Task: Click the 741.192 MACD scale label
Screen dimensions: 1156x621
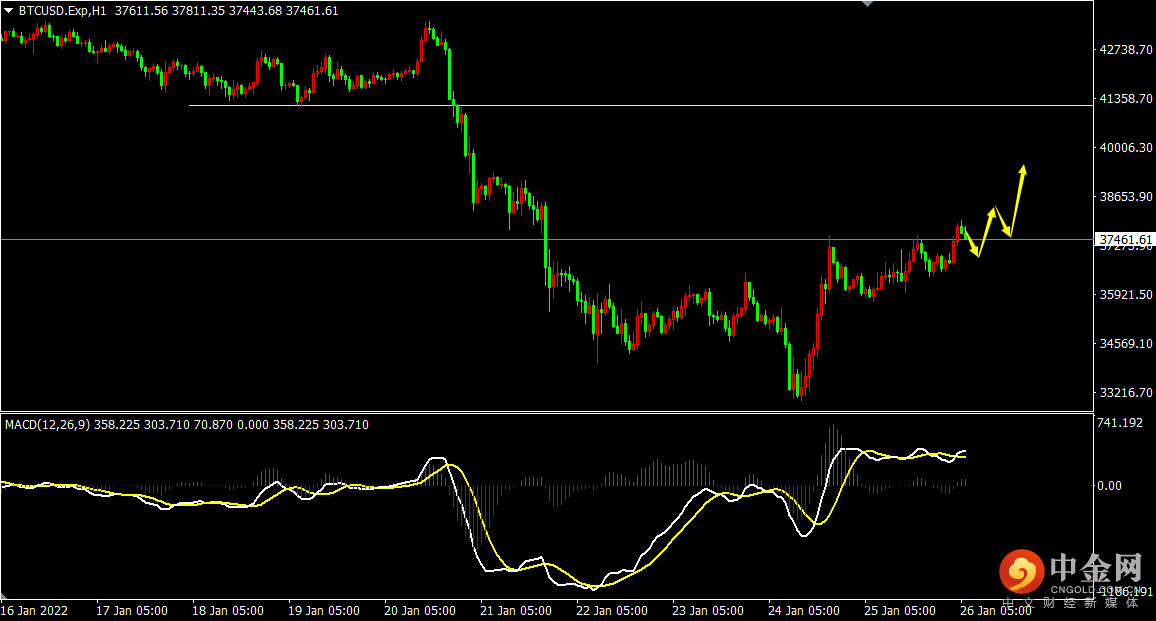Action: coord(1119,423)
